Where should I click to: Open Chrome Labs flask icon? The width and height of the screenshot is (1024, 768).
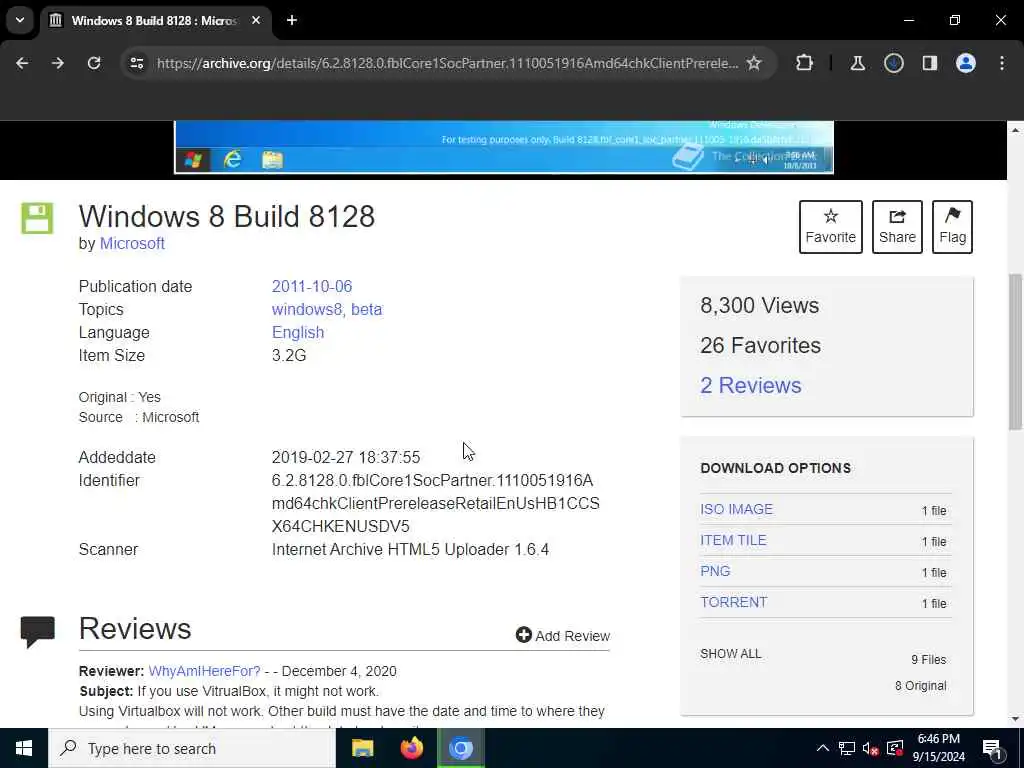(857, 63)
